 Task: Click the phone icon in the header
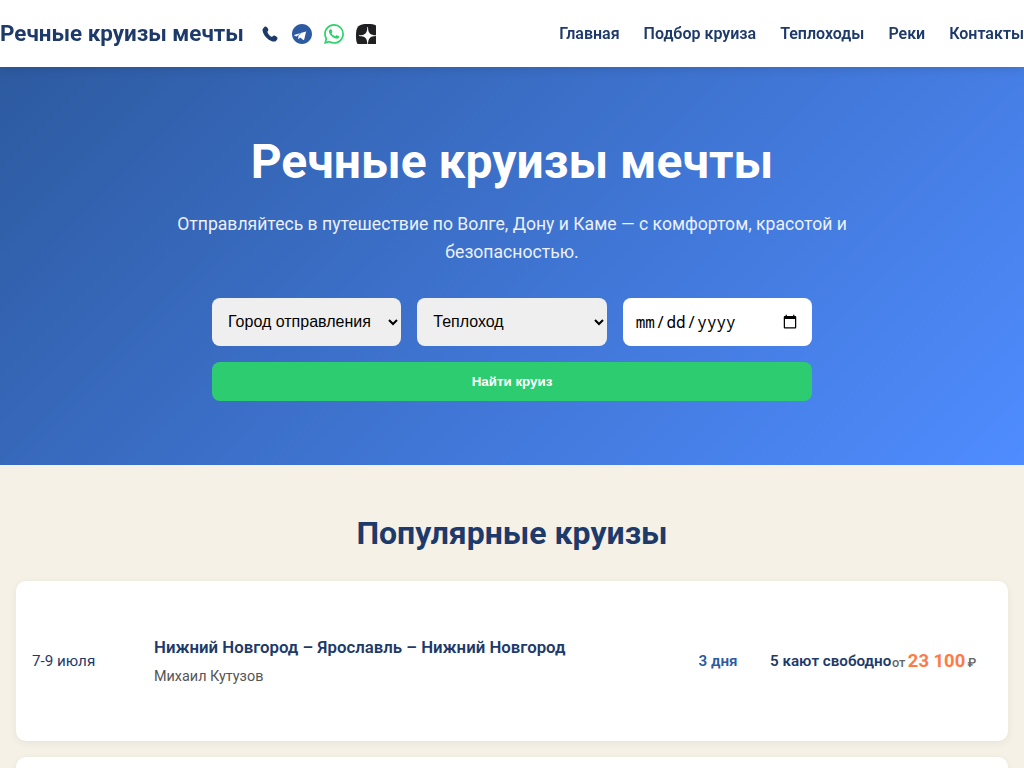pyautogui.click(x=268, y=33)
